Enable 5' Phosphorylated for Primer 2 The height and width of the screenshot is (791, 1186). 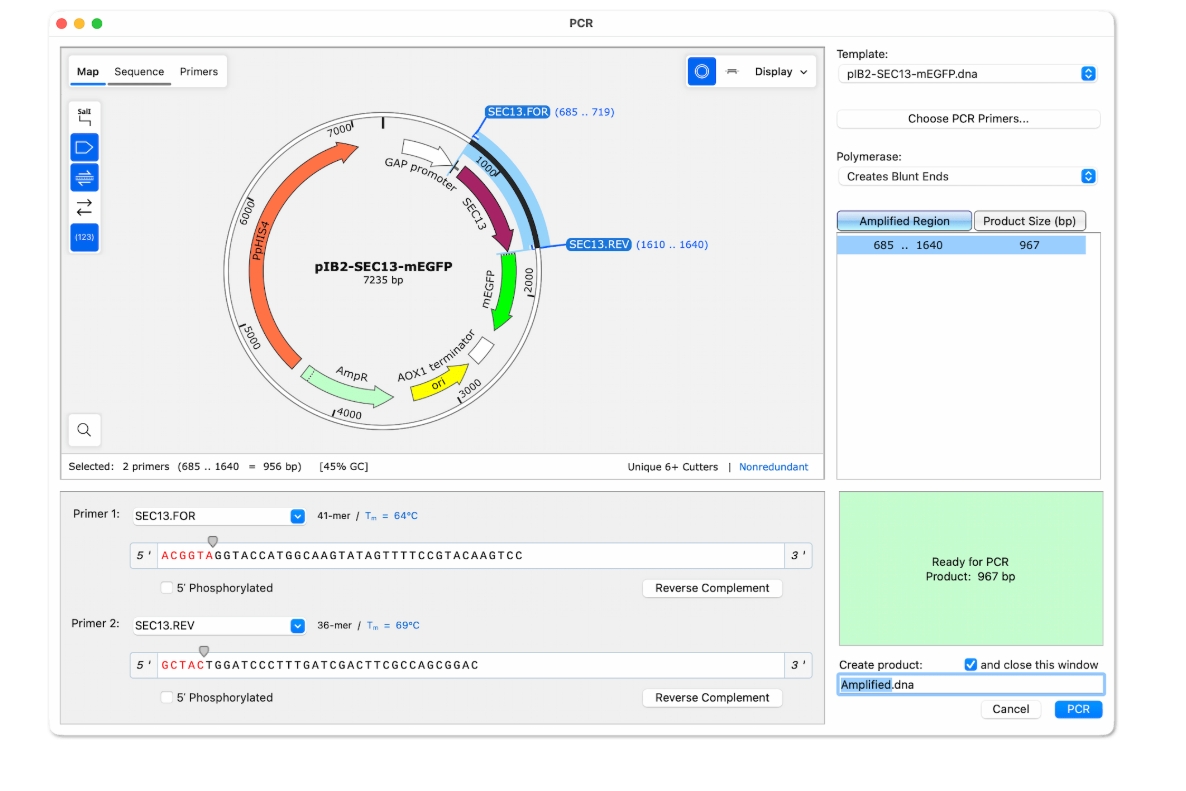click(166, 697)
